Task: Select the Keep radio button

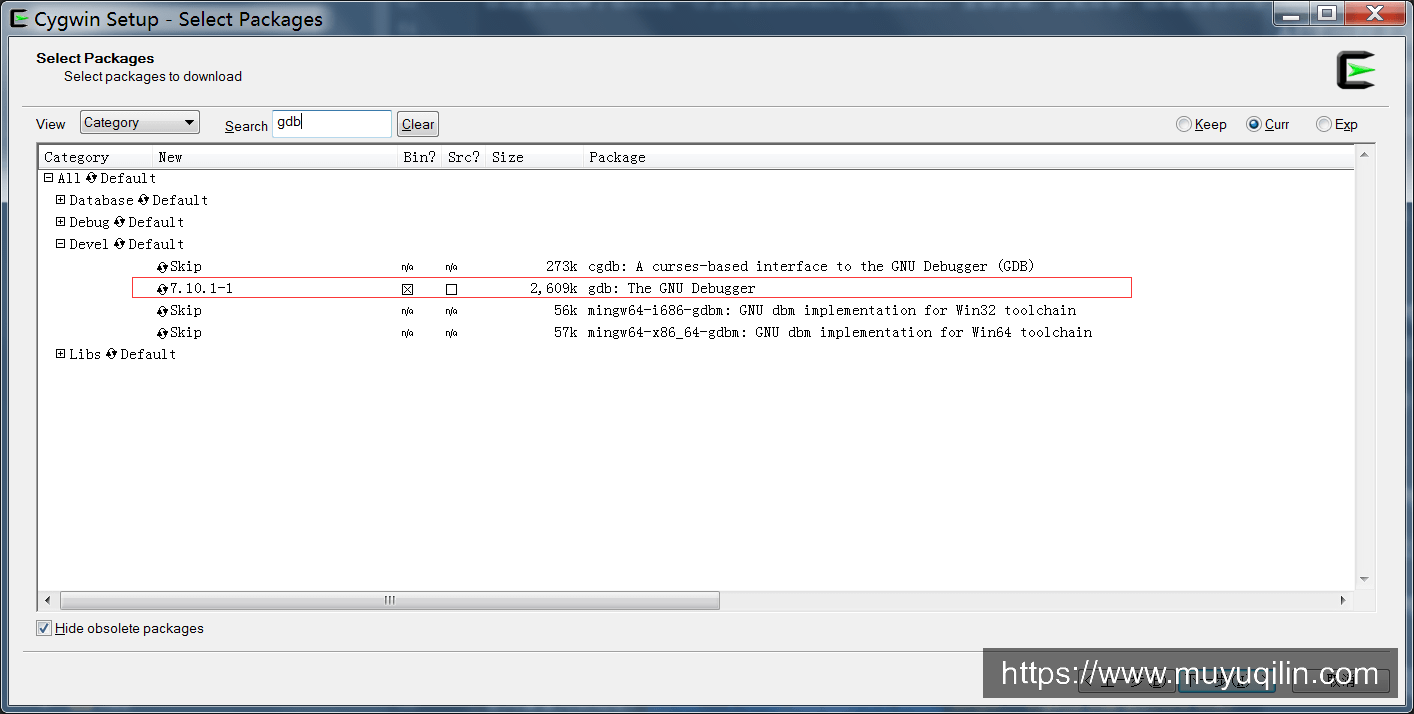Action: [x=1184, y=124]
